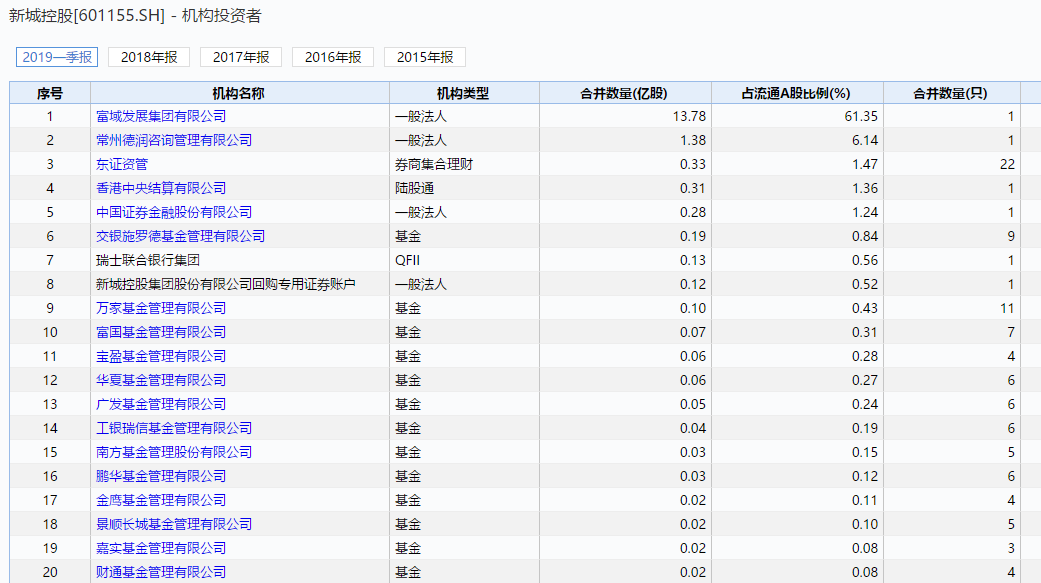Open 南方基金管理股份有限公司 link
The height and width of the screenshot is (583, 1041).
[174, 452]
